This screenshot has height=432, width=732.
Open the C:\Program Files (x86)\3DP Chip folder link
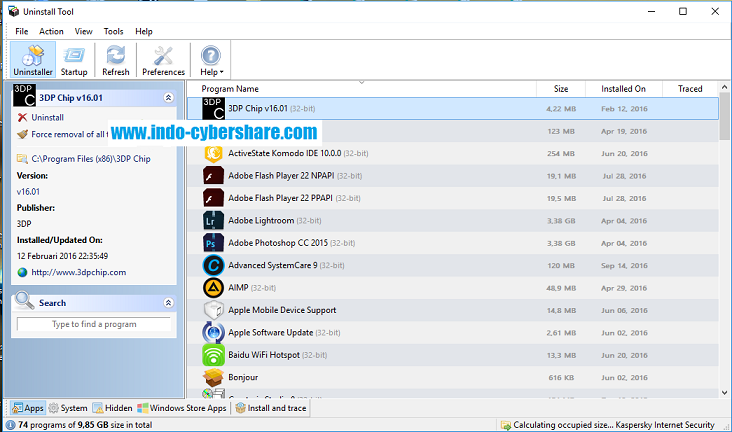coord(91,159)
